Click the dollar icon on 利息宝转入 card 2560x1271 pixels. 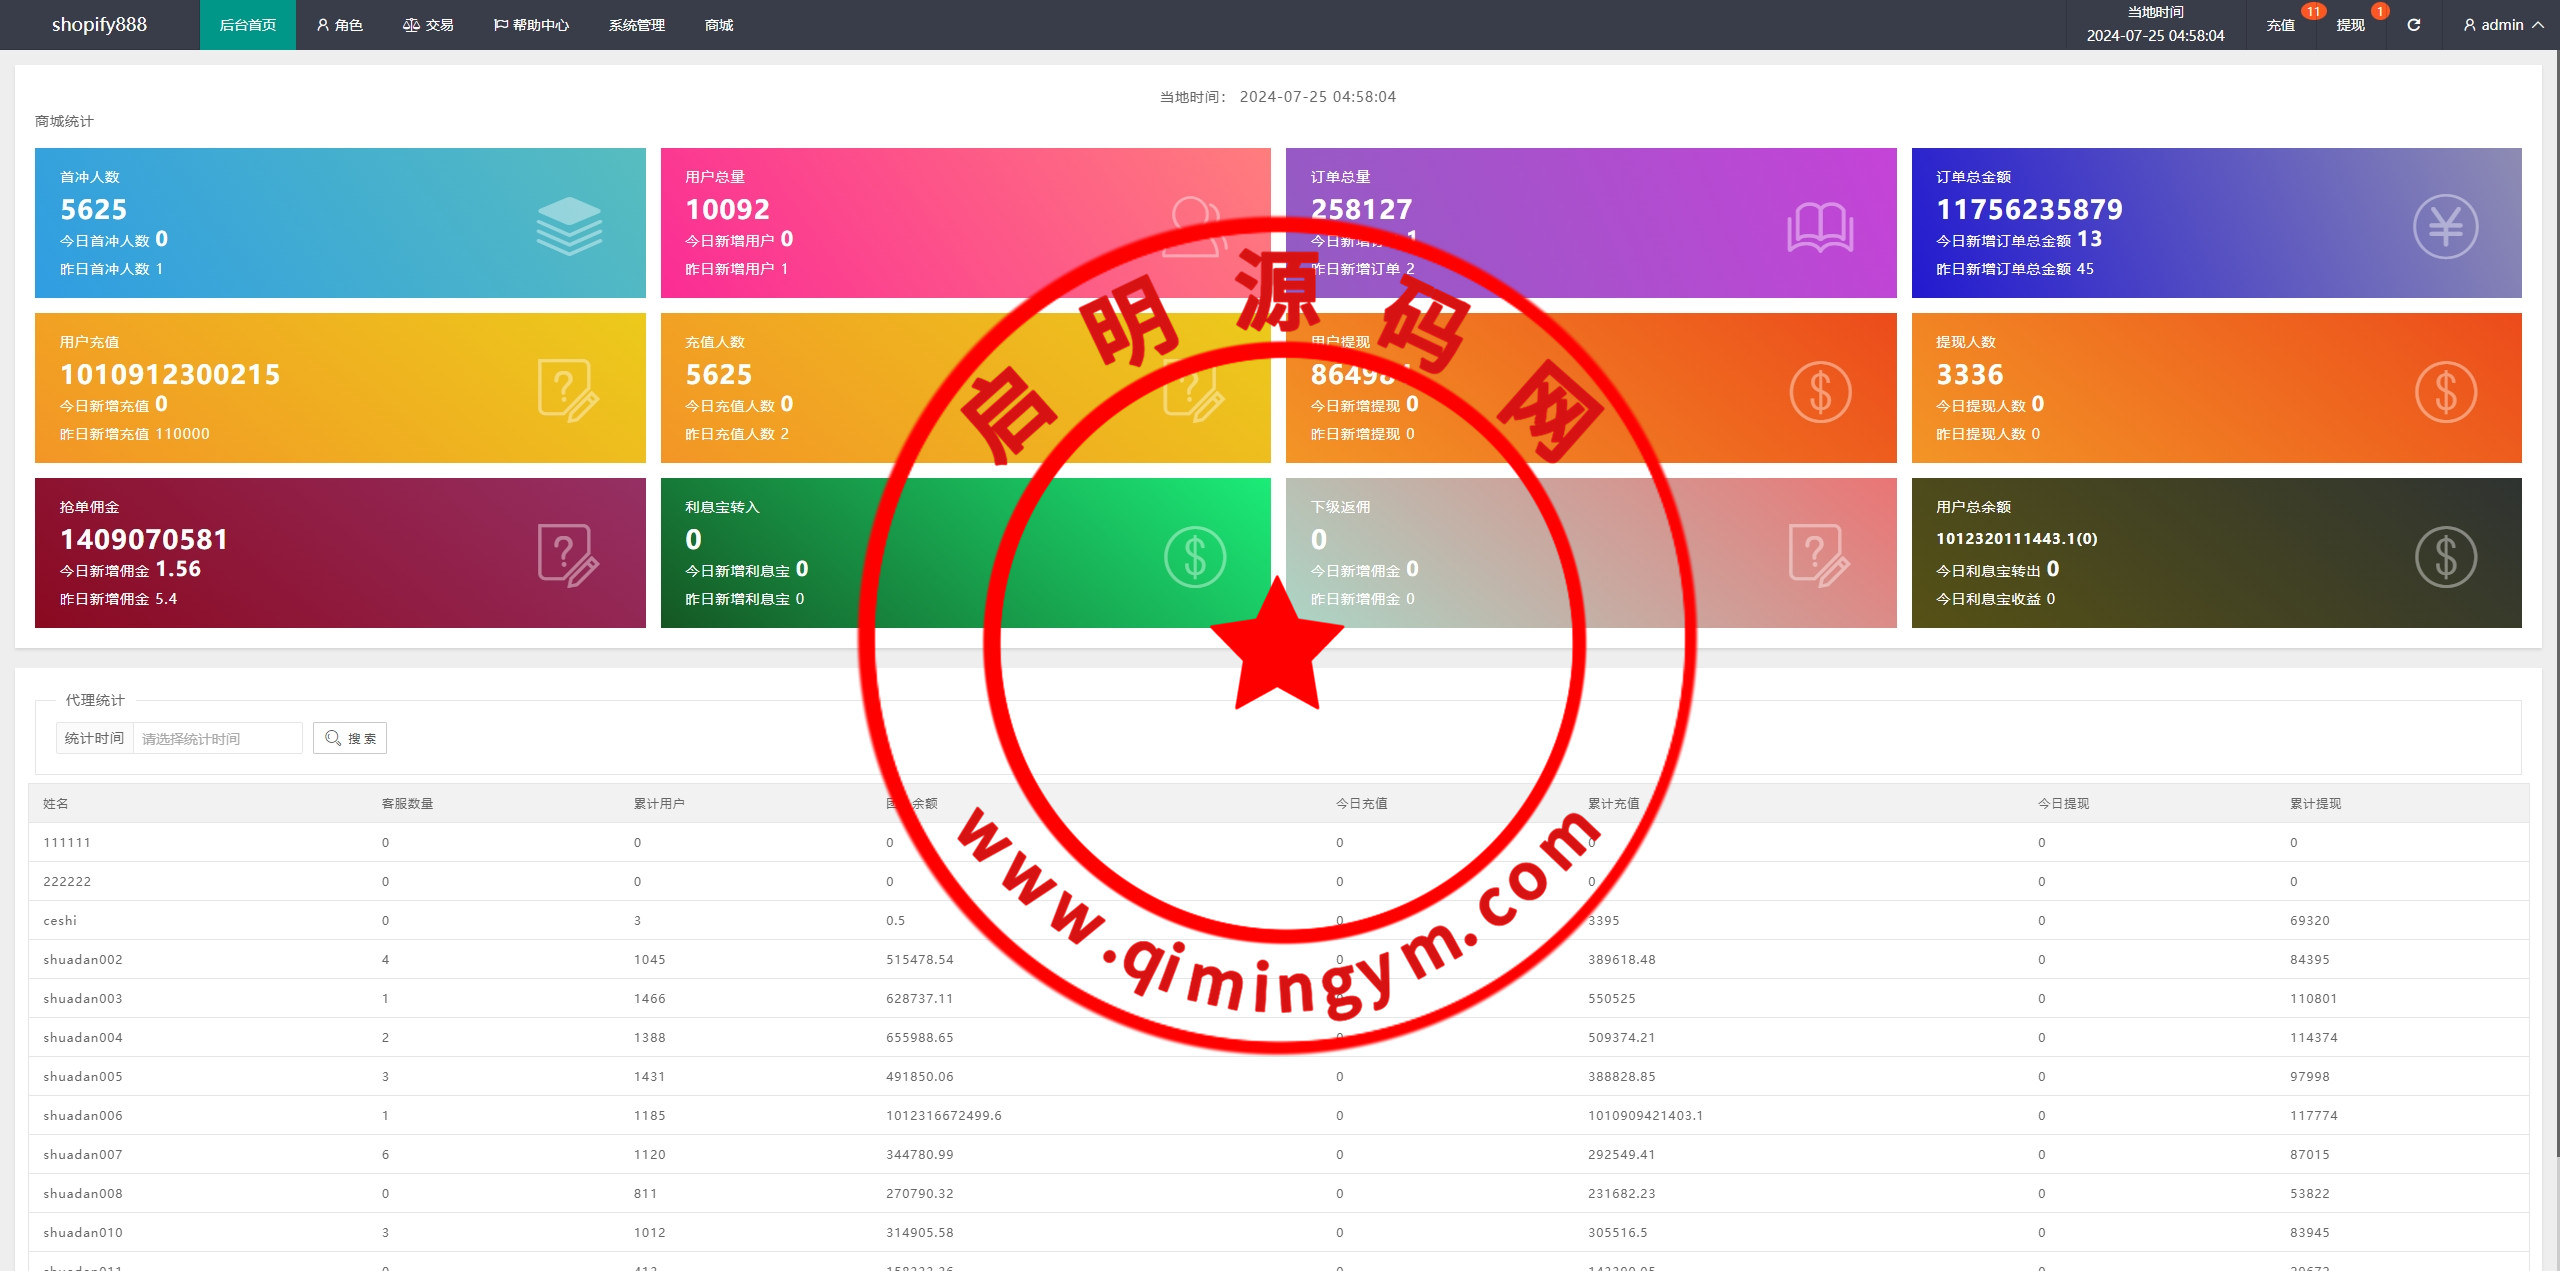tap(1194, 556)
